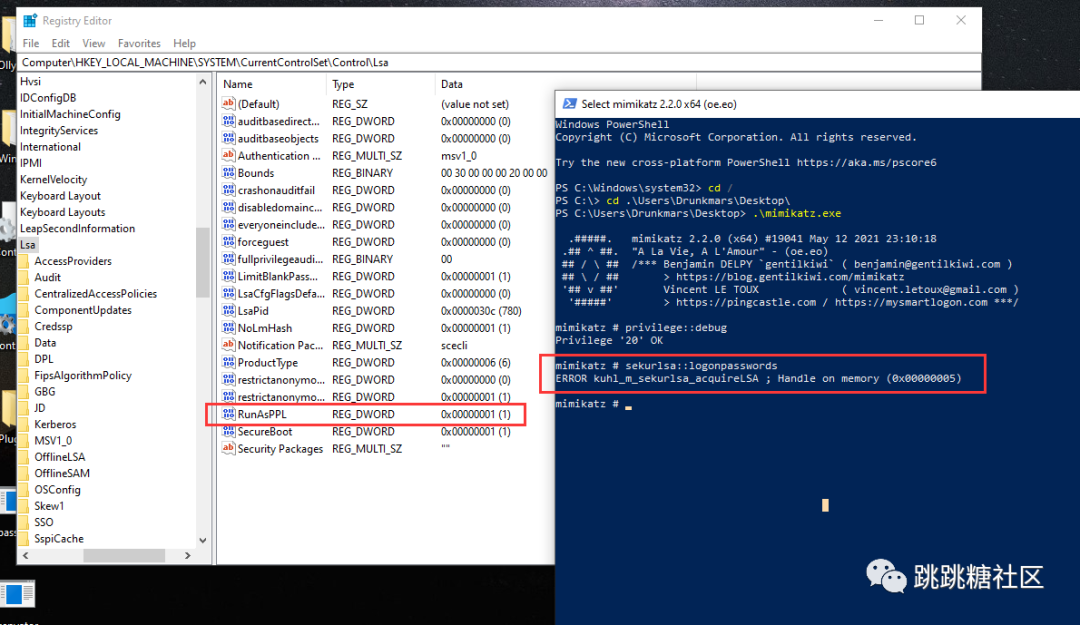Select the LsaCfgFlagsDefa... value icon
1080x625 pixels.
tap(228, 293)
